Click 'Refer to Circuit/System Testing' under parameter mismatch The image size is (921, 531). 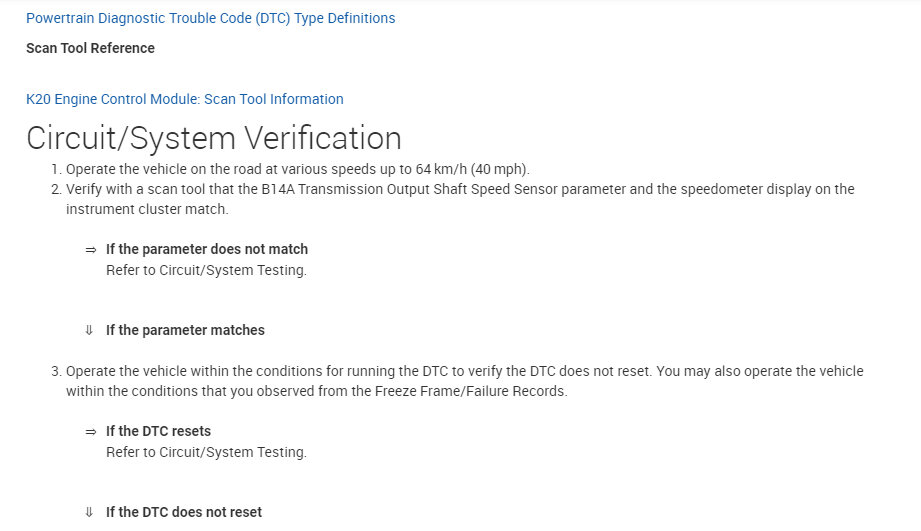point(206,270)
